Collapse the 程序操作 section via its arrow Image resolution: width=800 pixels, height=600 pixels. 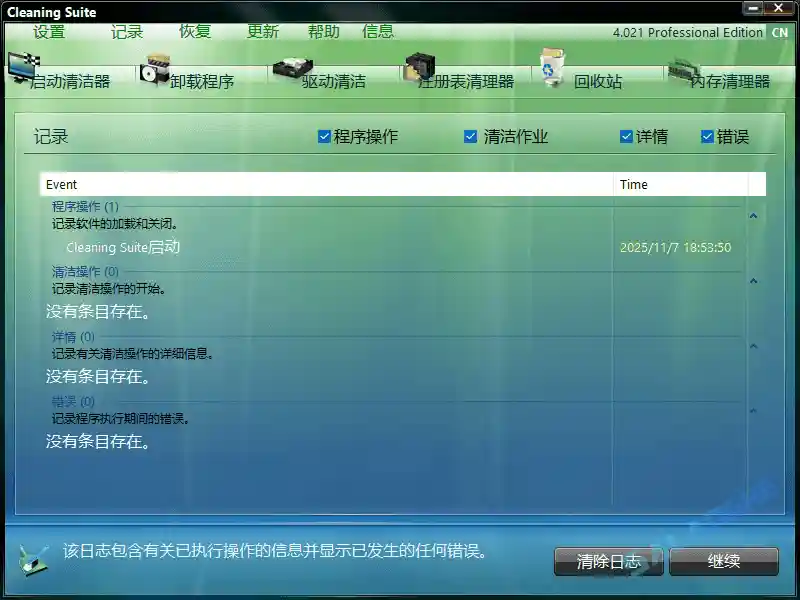(x=753, y=215)
